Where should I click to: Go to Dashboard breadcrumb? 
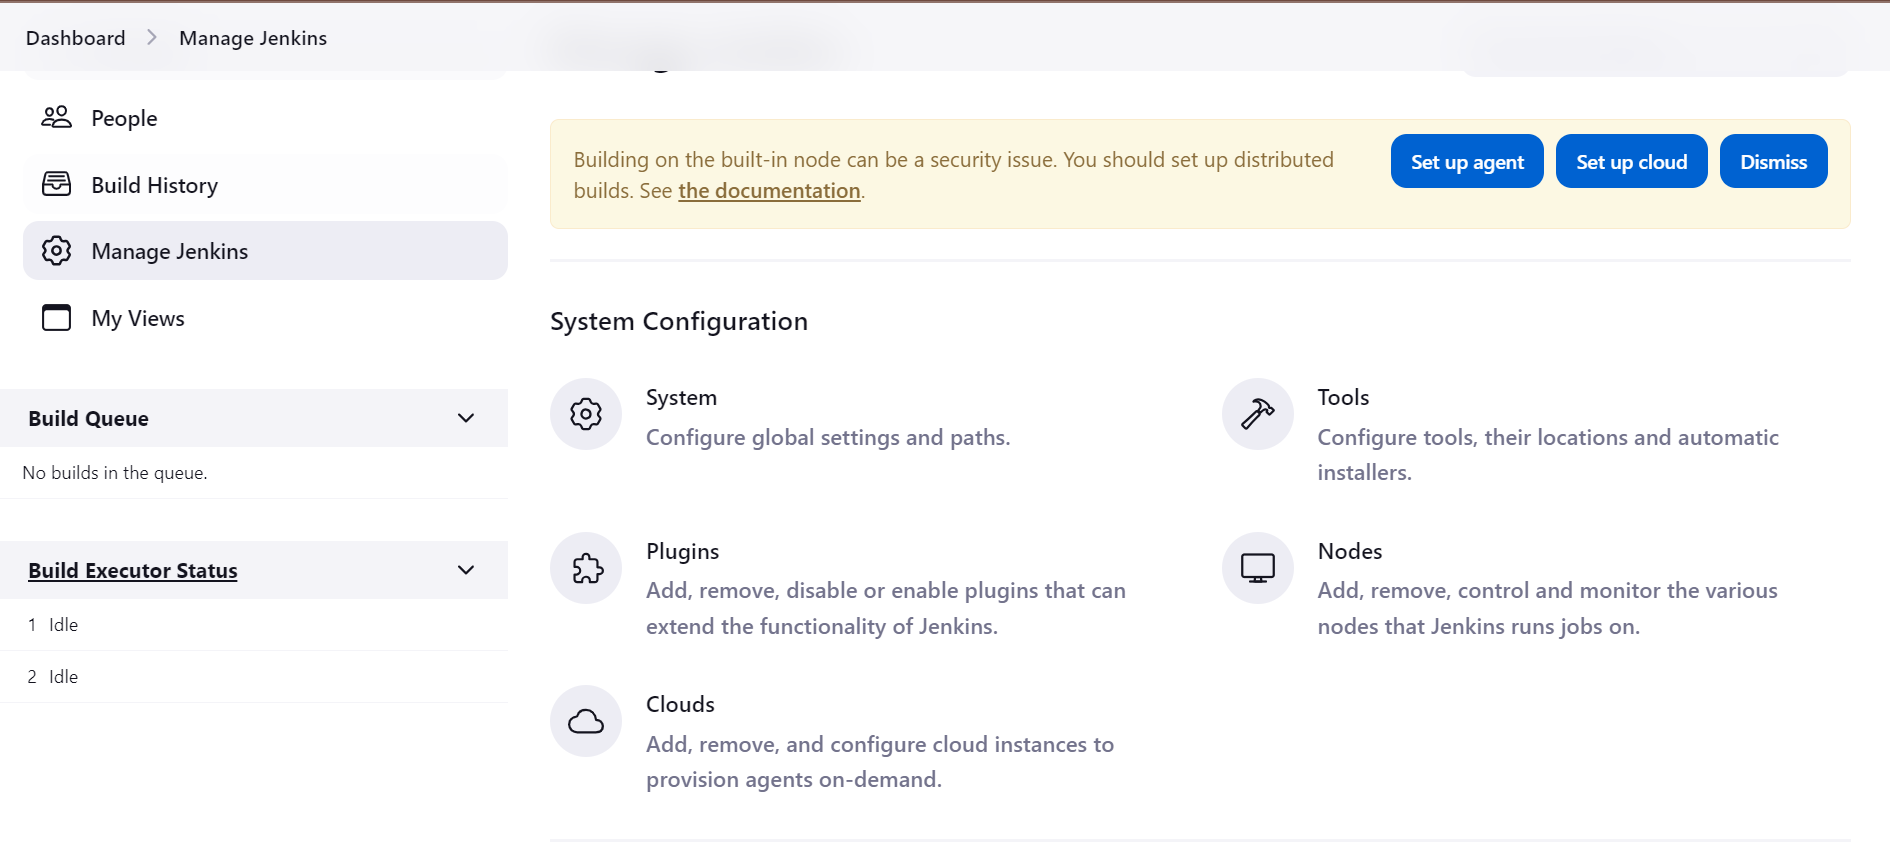coord(76,38)
